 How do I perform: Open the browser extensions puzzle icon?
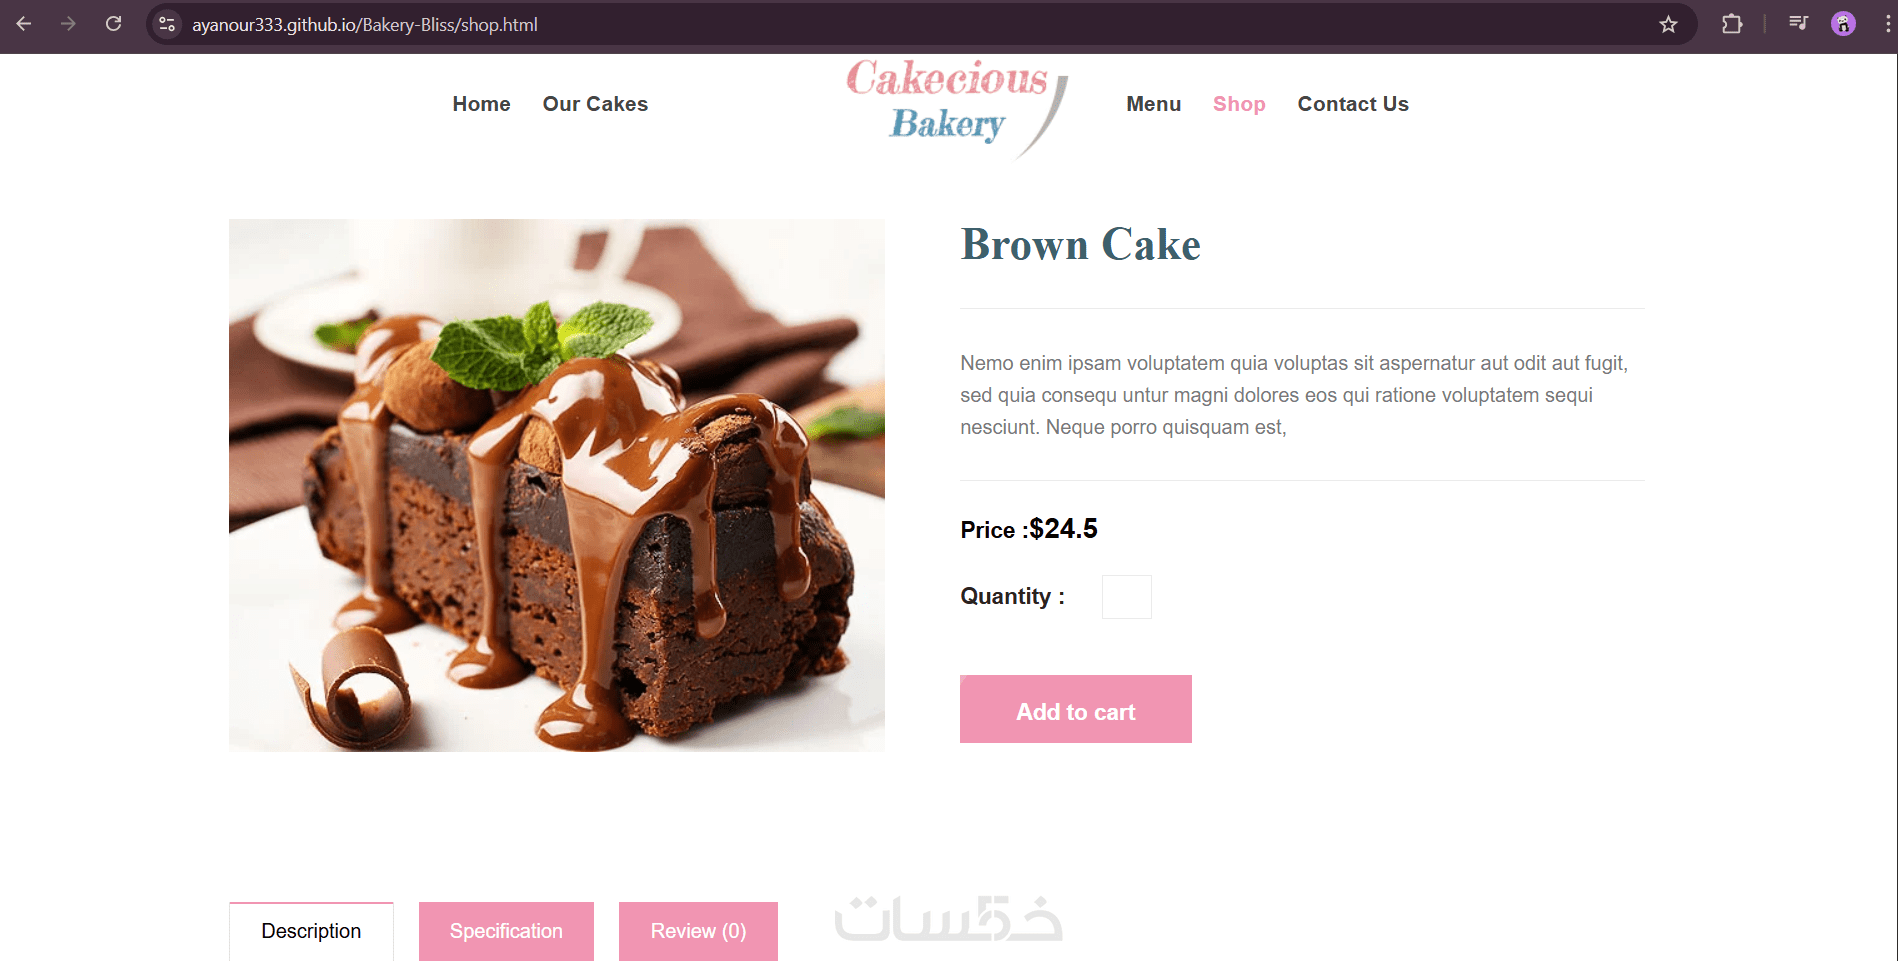click(1732, 24)
